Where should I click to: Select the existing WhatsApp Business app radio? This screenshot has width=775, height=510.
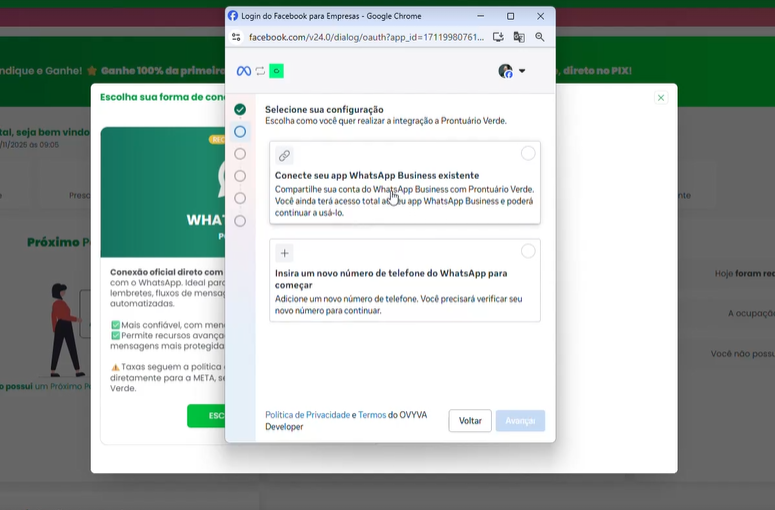click(x=528, y=153)
